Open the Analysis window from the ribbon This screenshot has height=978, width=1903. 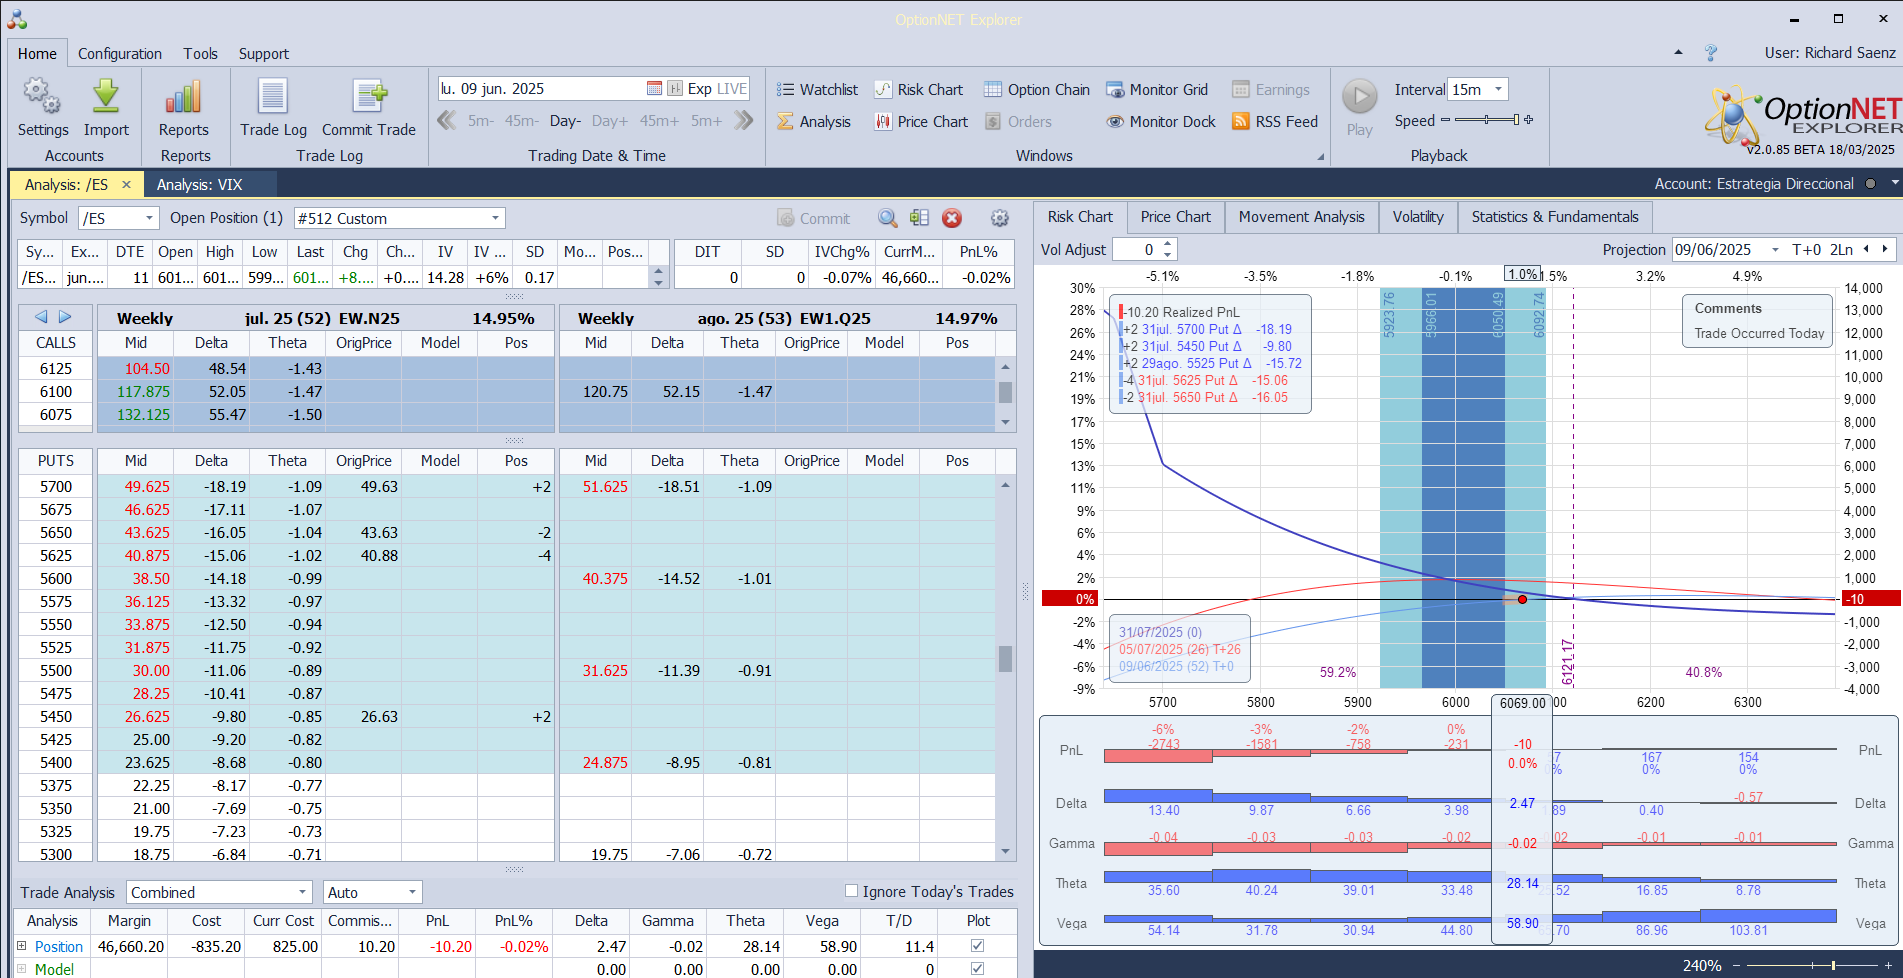coord(814,121)
